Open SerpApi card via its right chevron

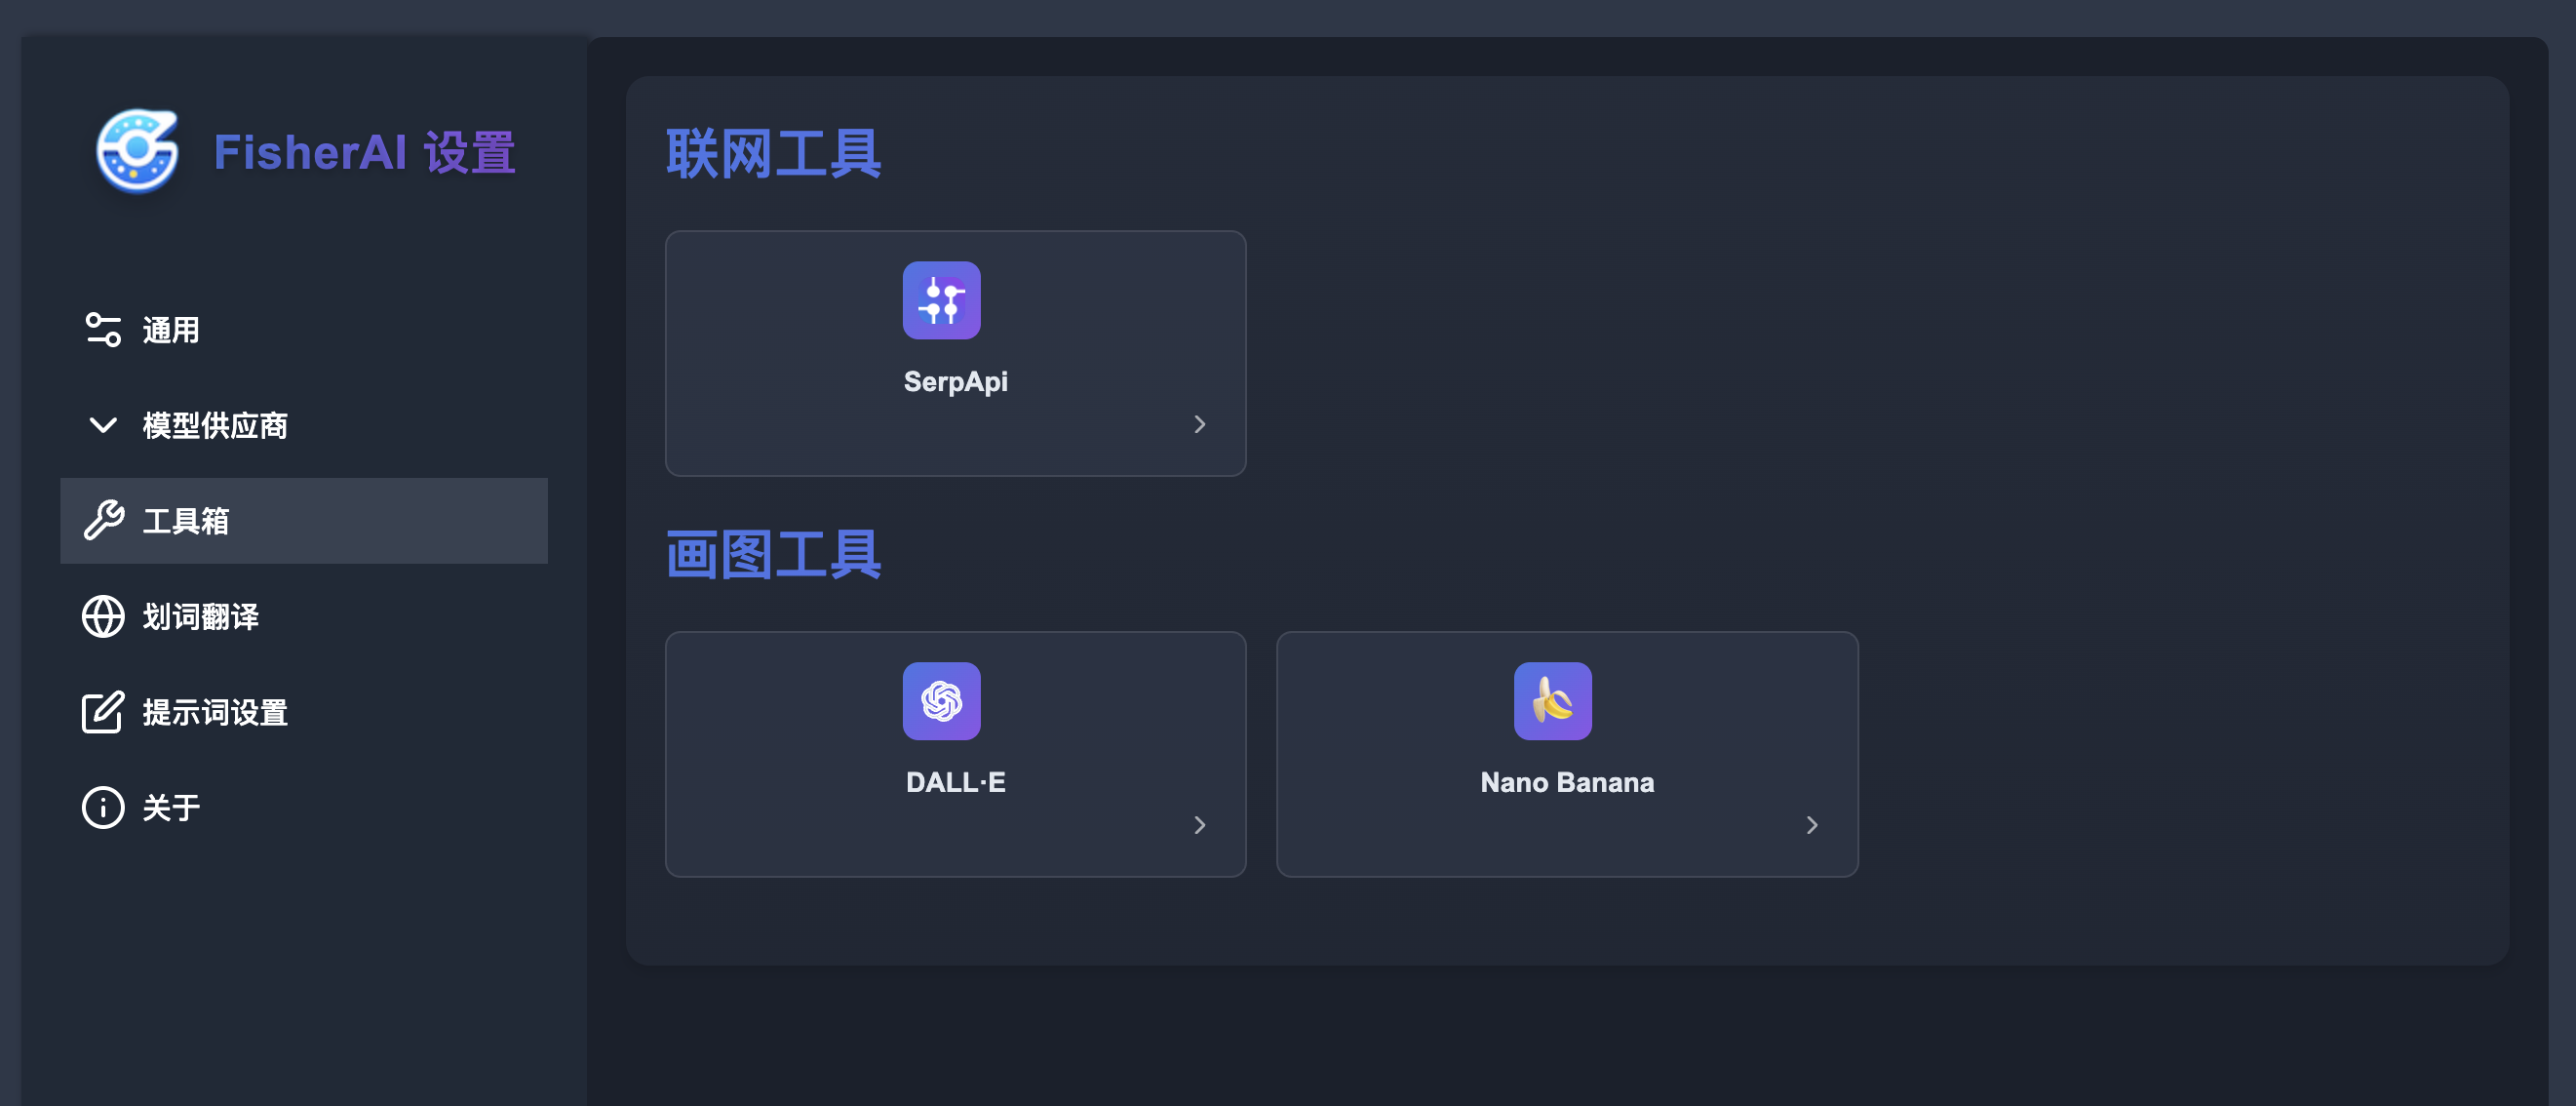click(1199, 424)
